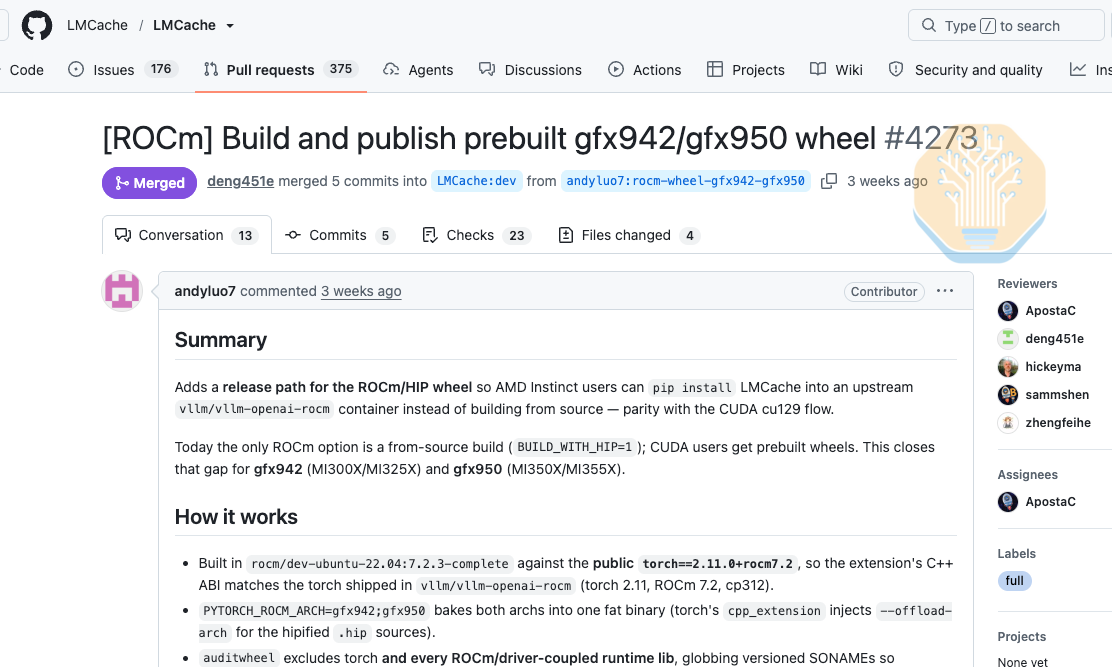Image resolution: width=1112 pixels, height=667 pixels.
Task: Open the LMCache organization link
Action: click(97, 26)
